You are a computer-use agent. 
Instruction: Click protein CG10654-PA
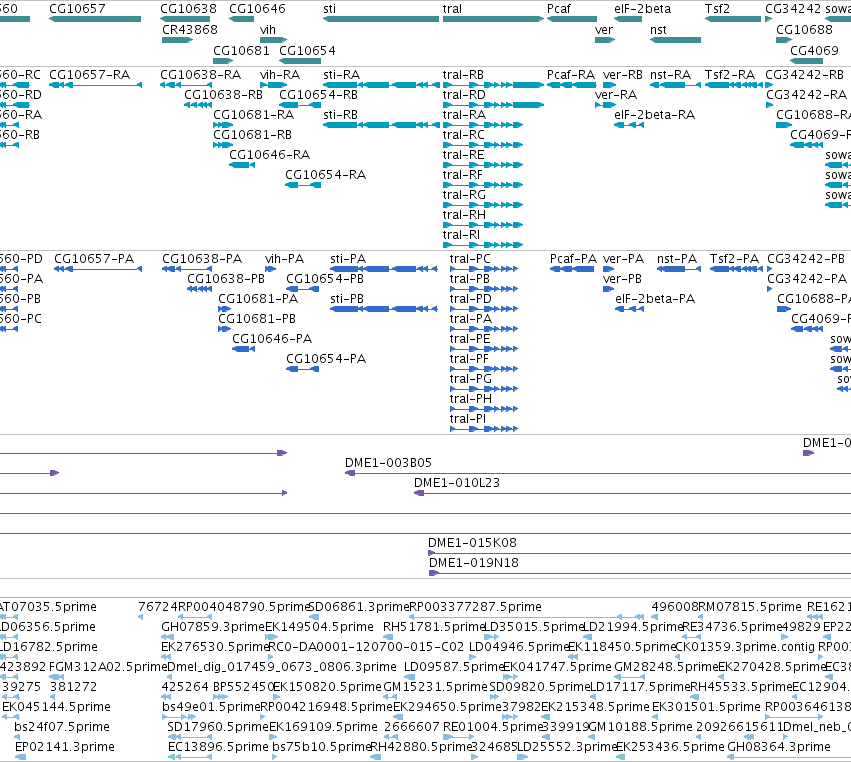pyautogui.click(x=302, y=369)
